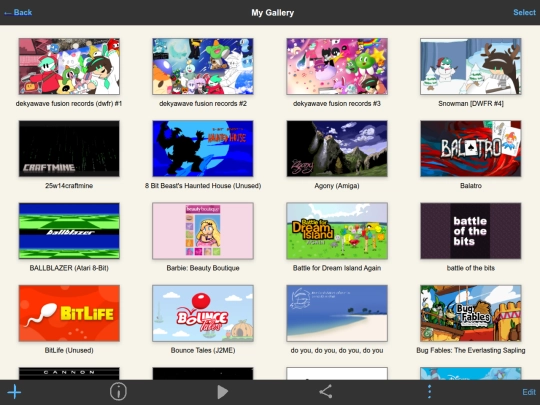Go back using the Back button
Viewport: 540px width, 405px height.
[x=18, y=12]
